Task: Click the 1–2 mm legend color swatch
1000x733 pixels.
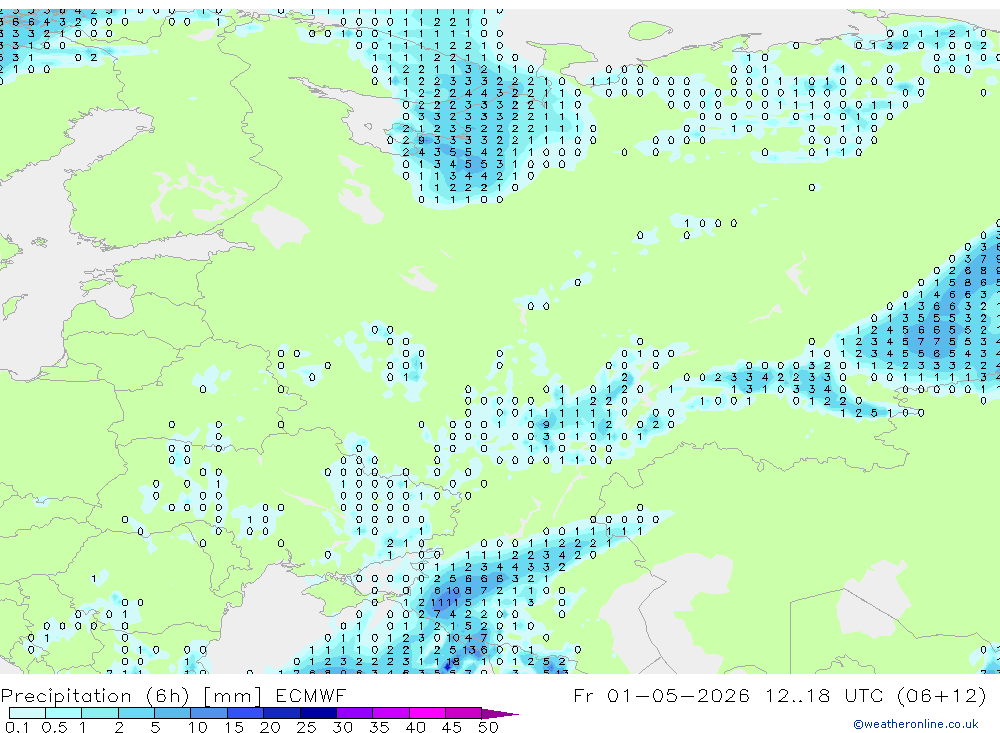Action: click(99, 713)
